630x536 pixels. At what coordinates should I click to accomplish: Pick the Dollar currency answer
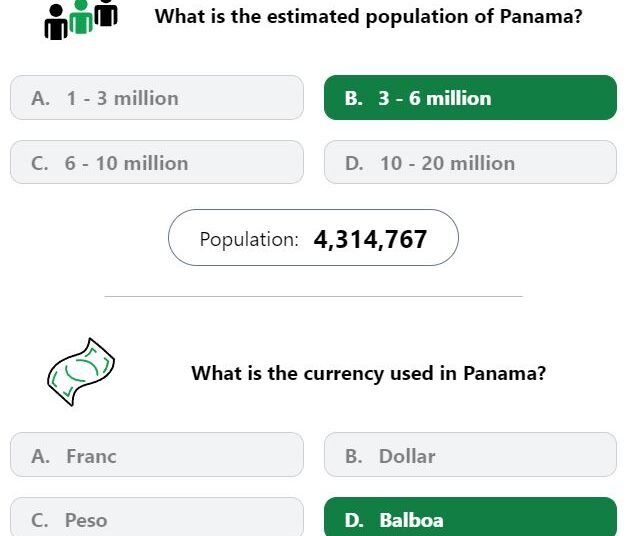[x=470, y=455]
